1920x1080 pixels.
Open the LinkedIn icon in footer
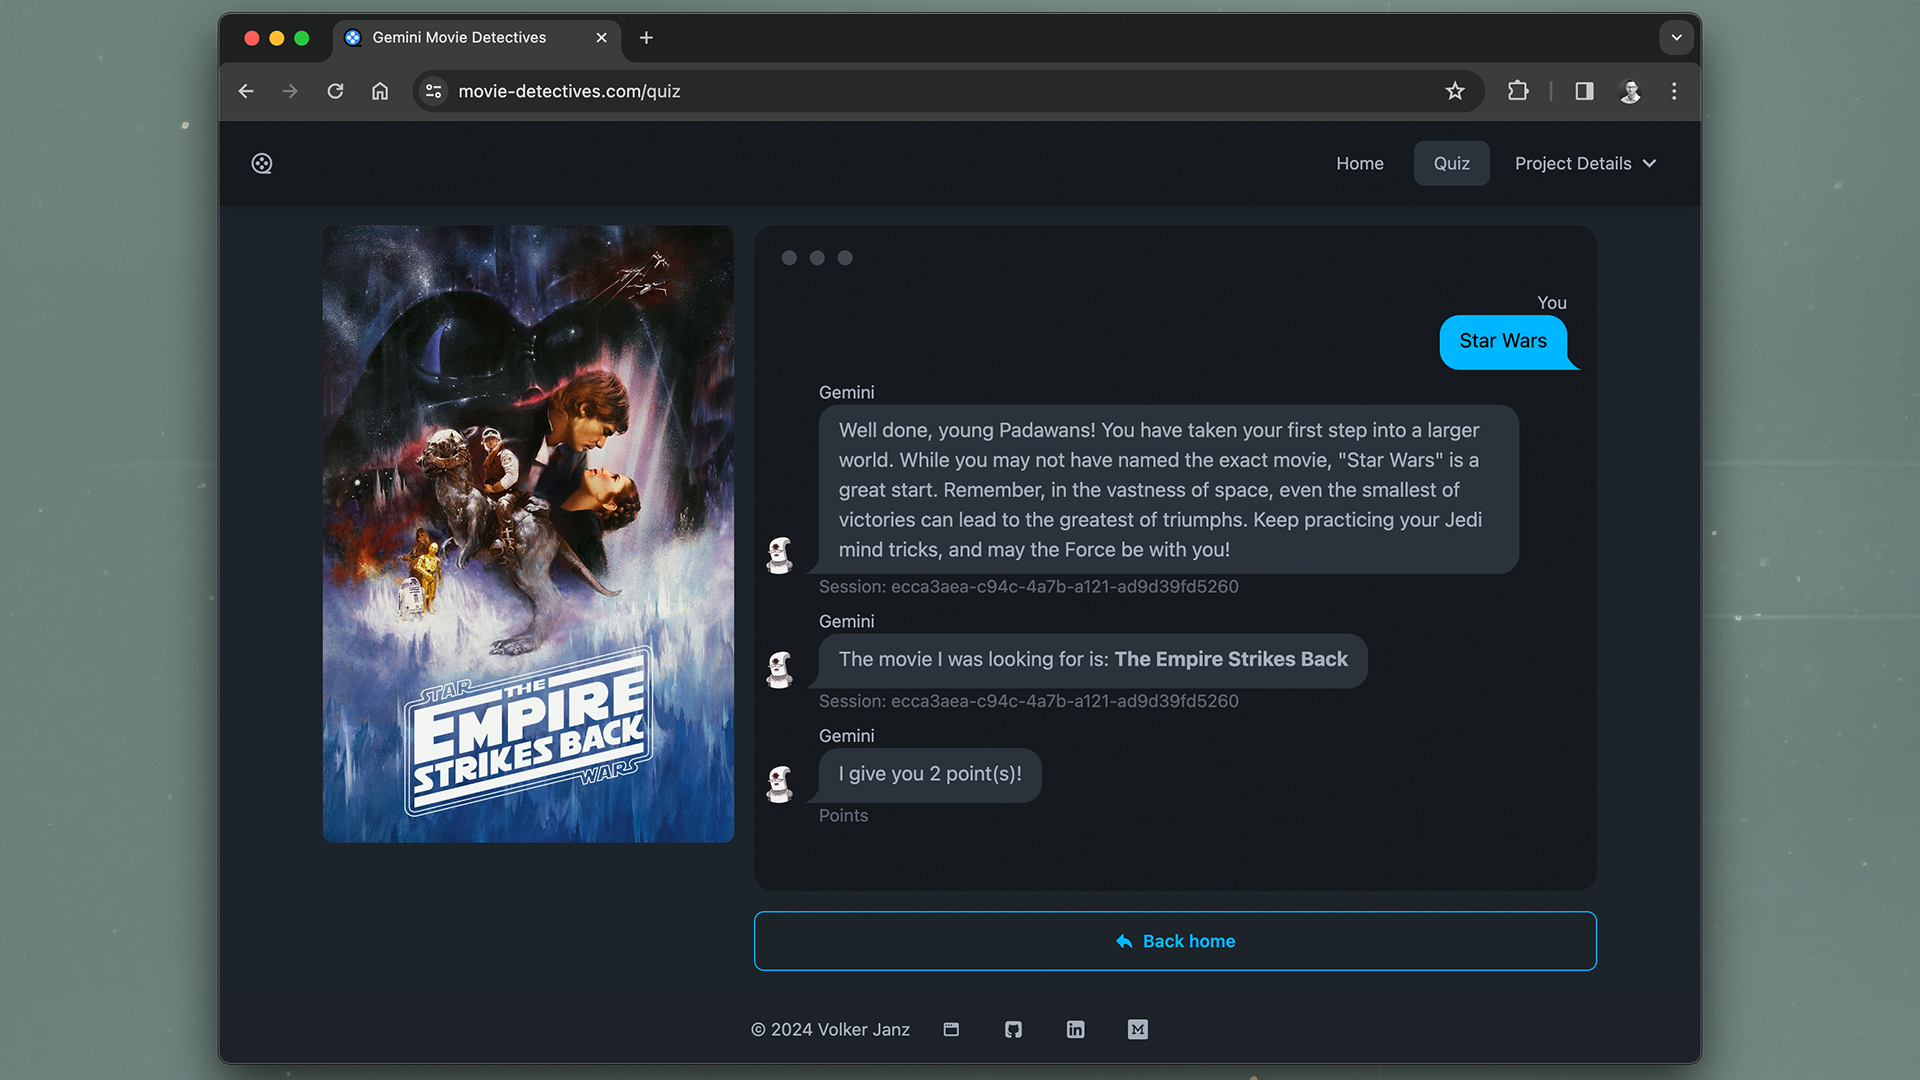pos(1075,1029)
